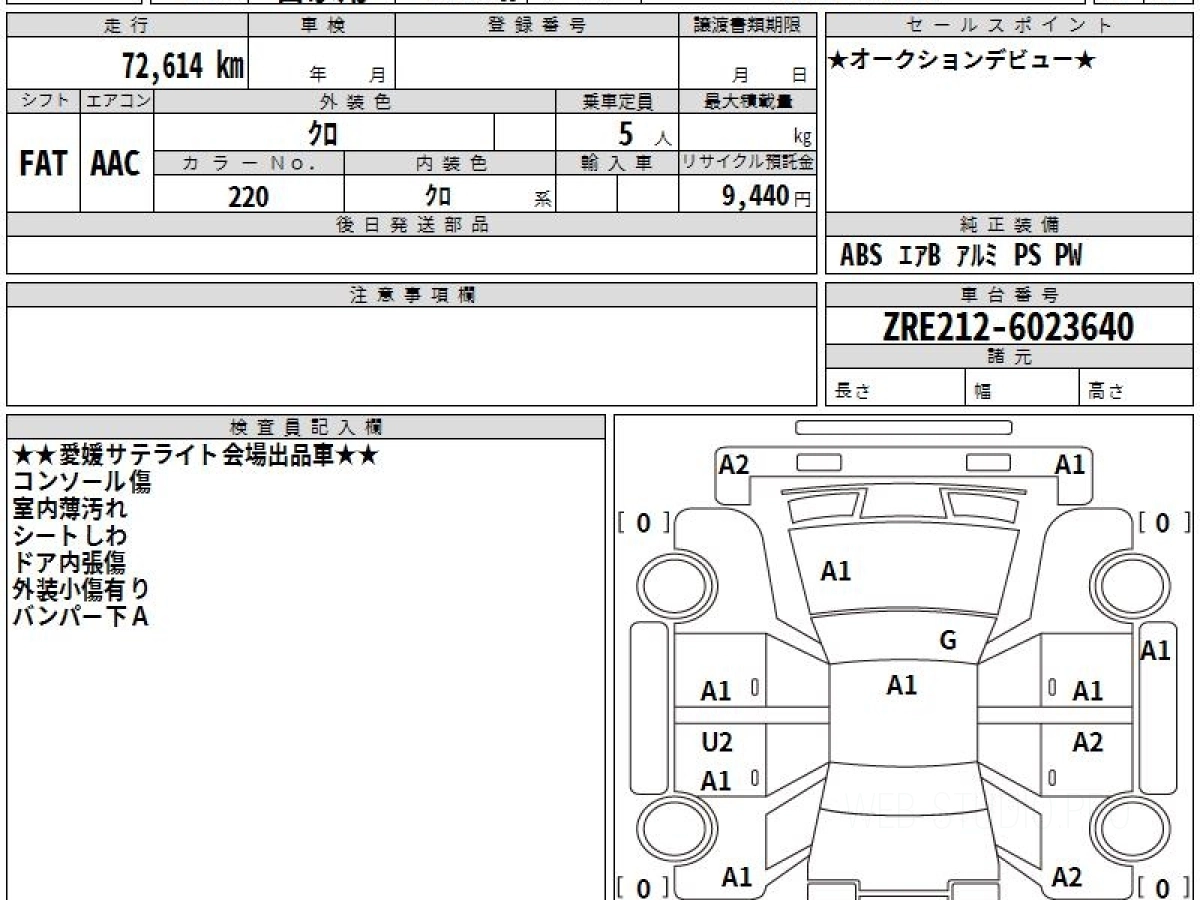Click the ★オークションデビュー★ sales point text
Image resolution: width=1200 pixels, height=900 pixels.
[962, 61]
